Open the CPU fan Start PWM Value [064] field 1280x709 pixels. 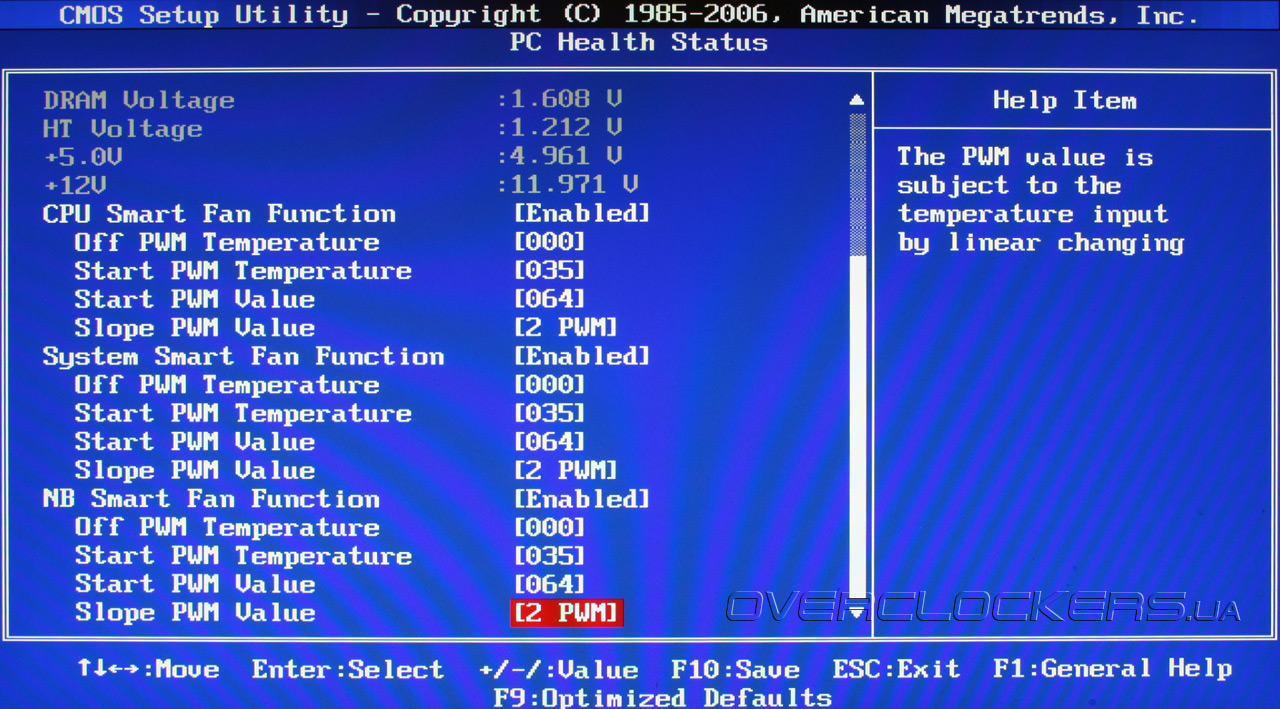[549, 299]
